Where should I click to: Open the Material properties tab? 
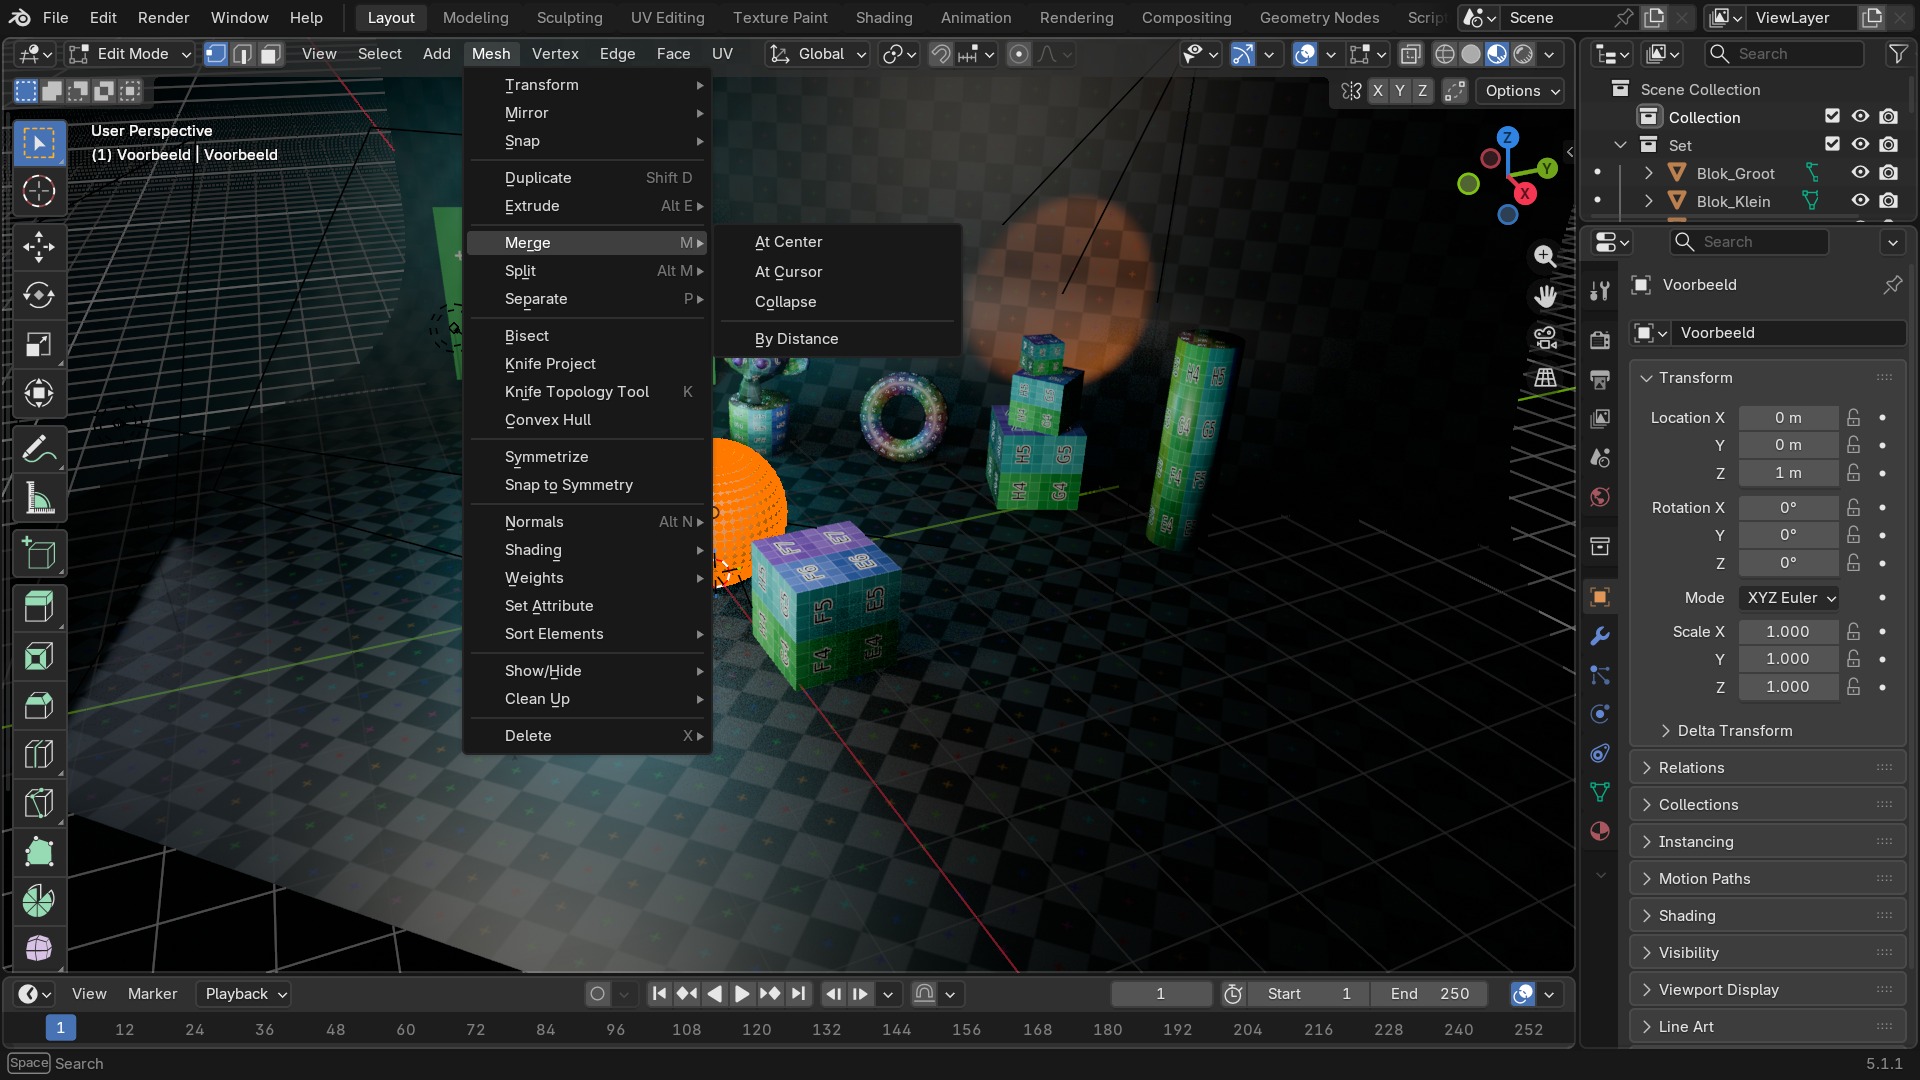1600,831
